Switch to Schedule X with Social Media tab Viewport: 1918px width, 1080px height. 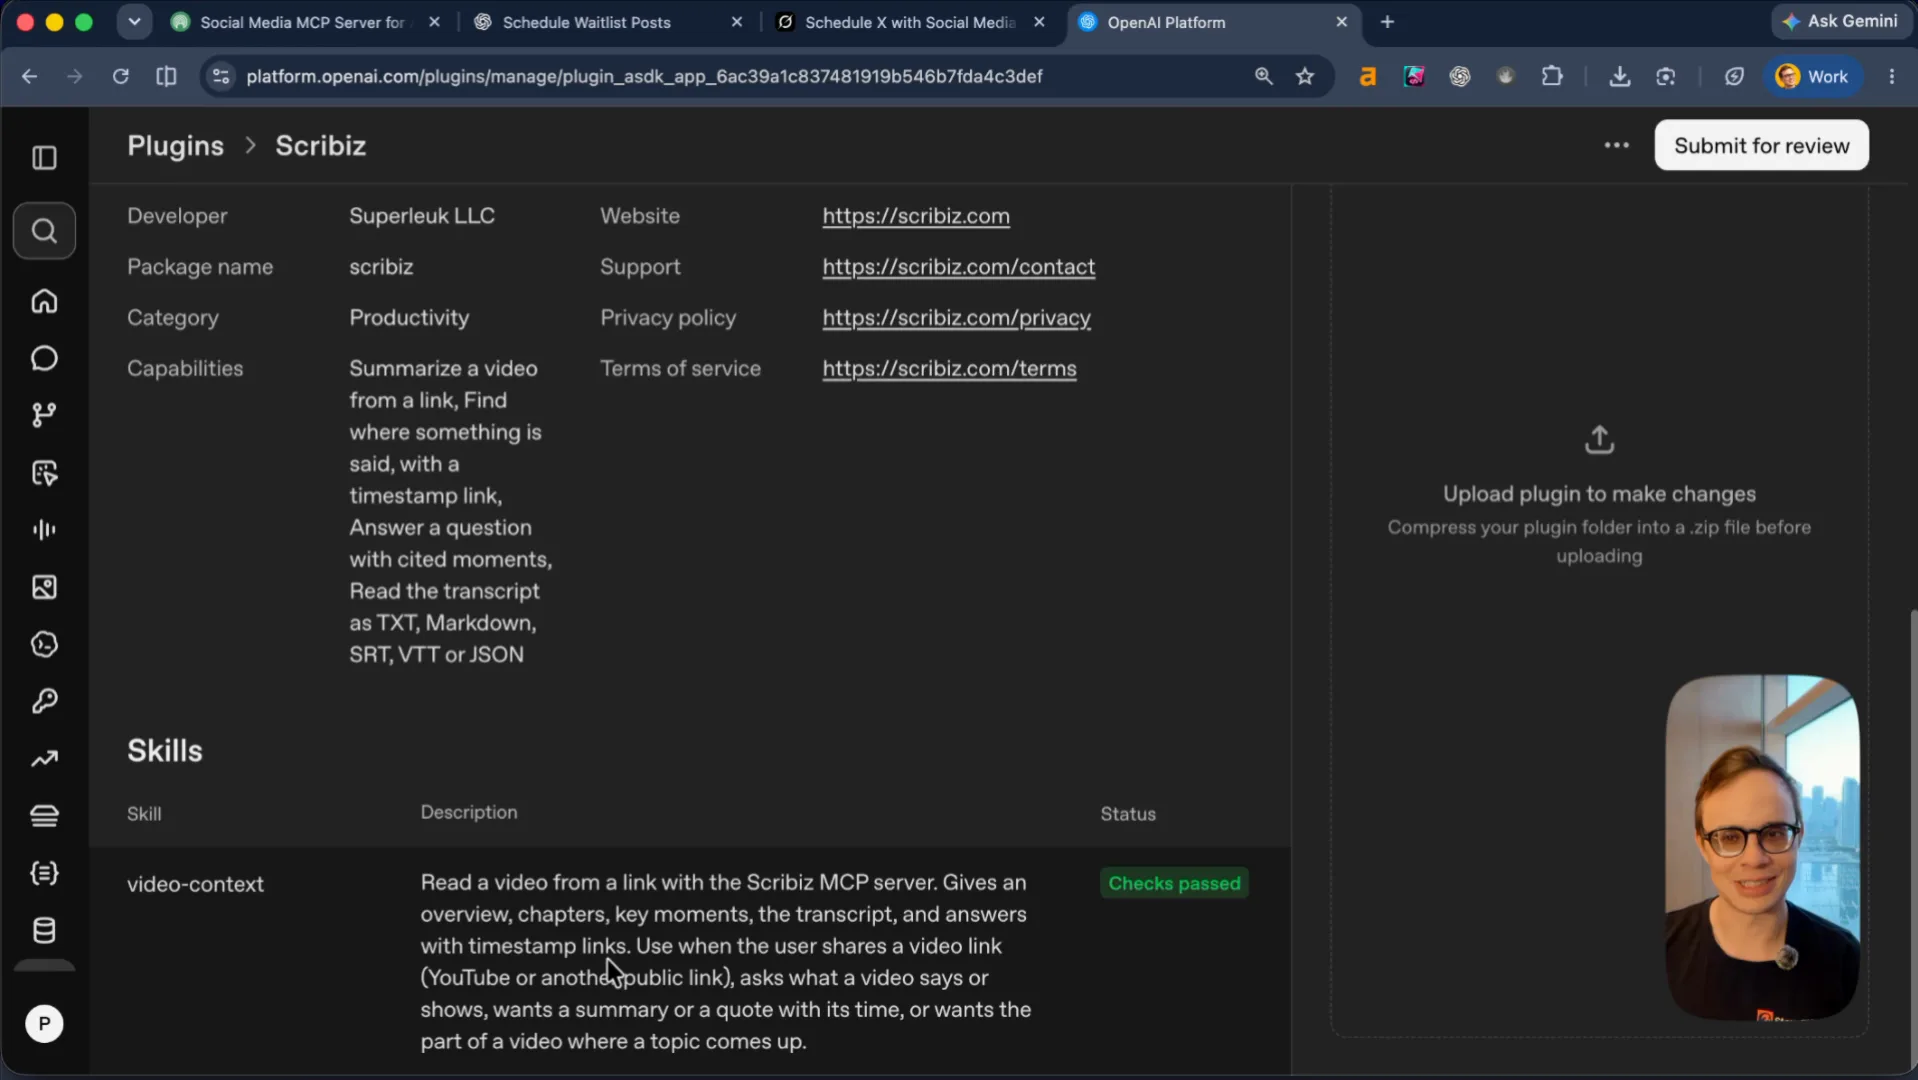click(910, 22)
